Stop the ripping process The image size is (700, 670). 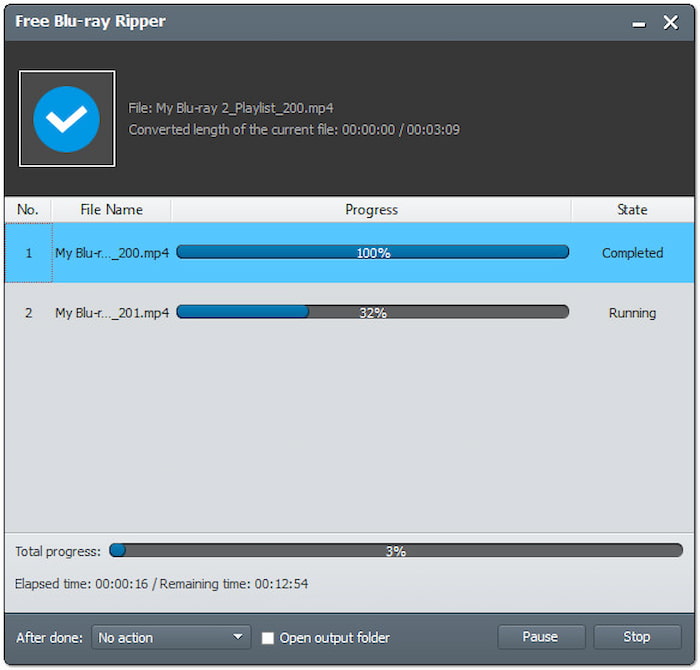636,637
